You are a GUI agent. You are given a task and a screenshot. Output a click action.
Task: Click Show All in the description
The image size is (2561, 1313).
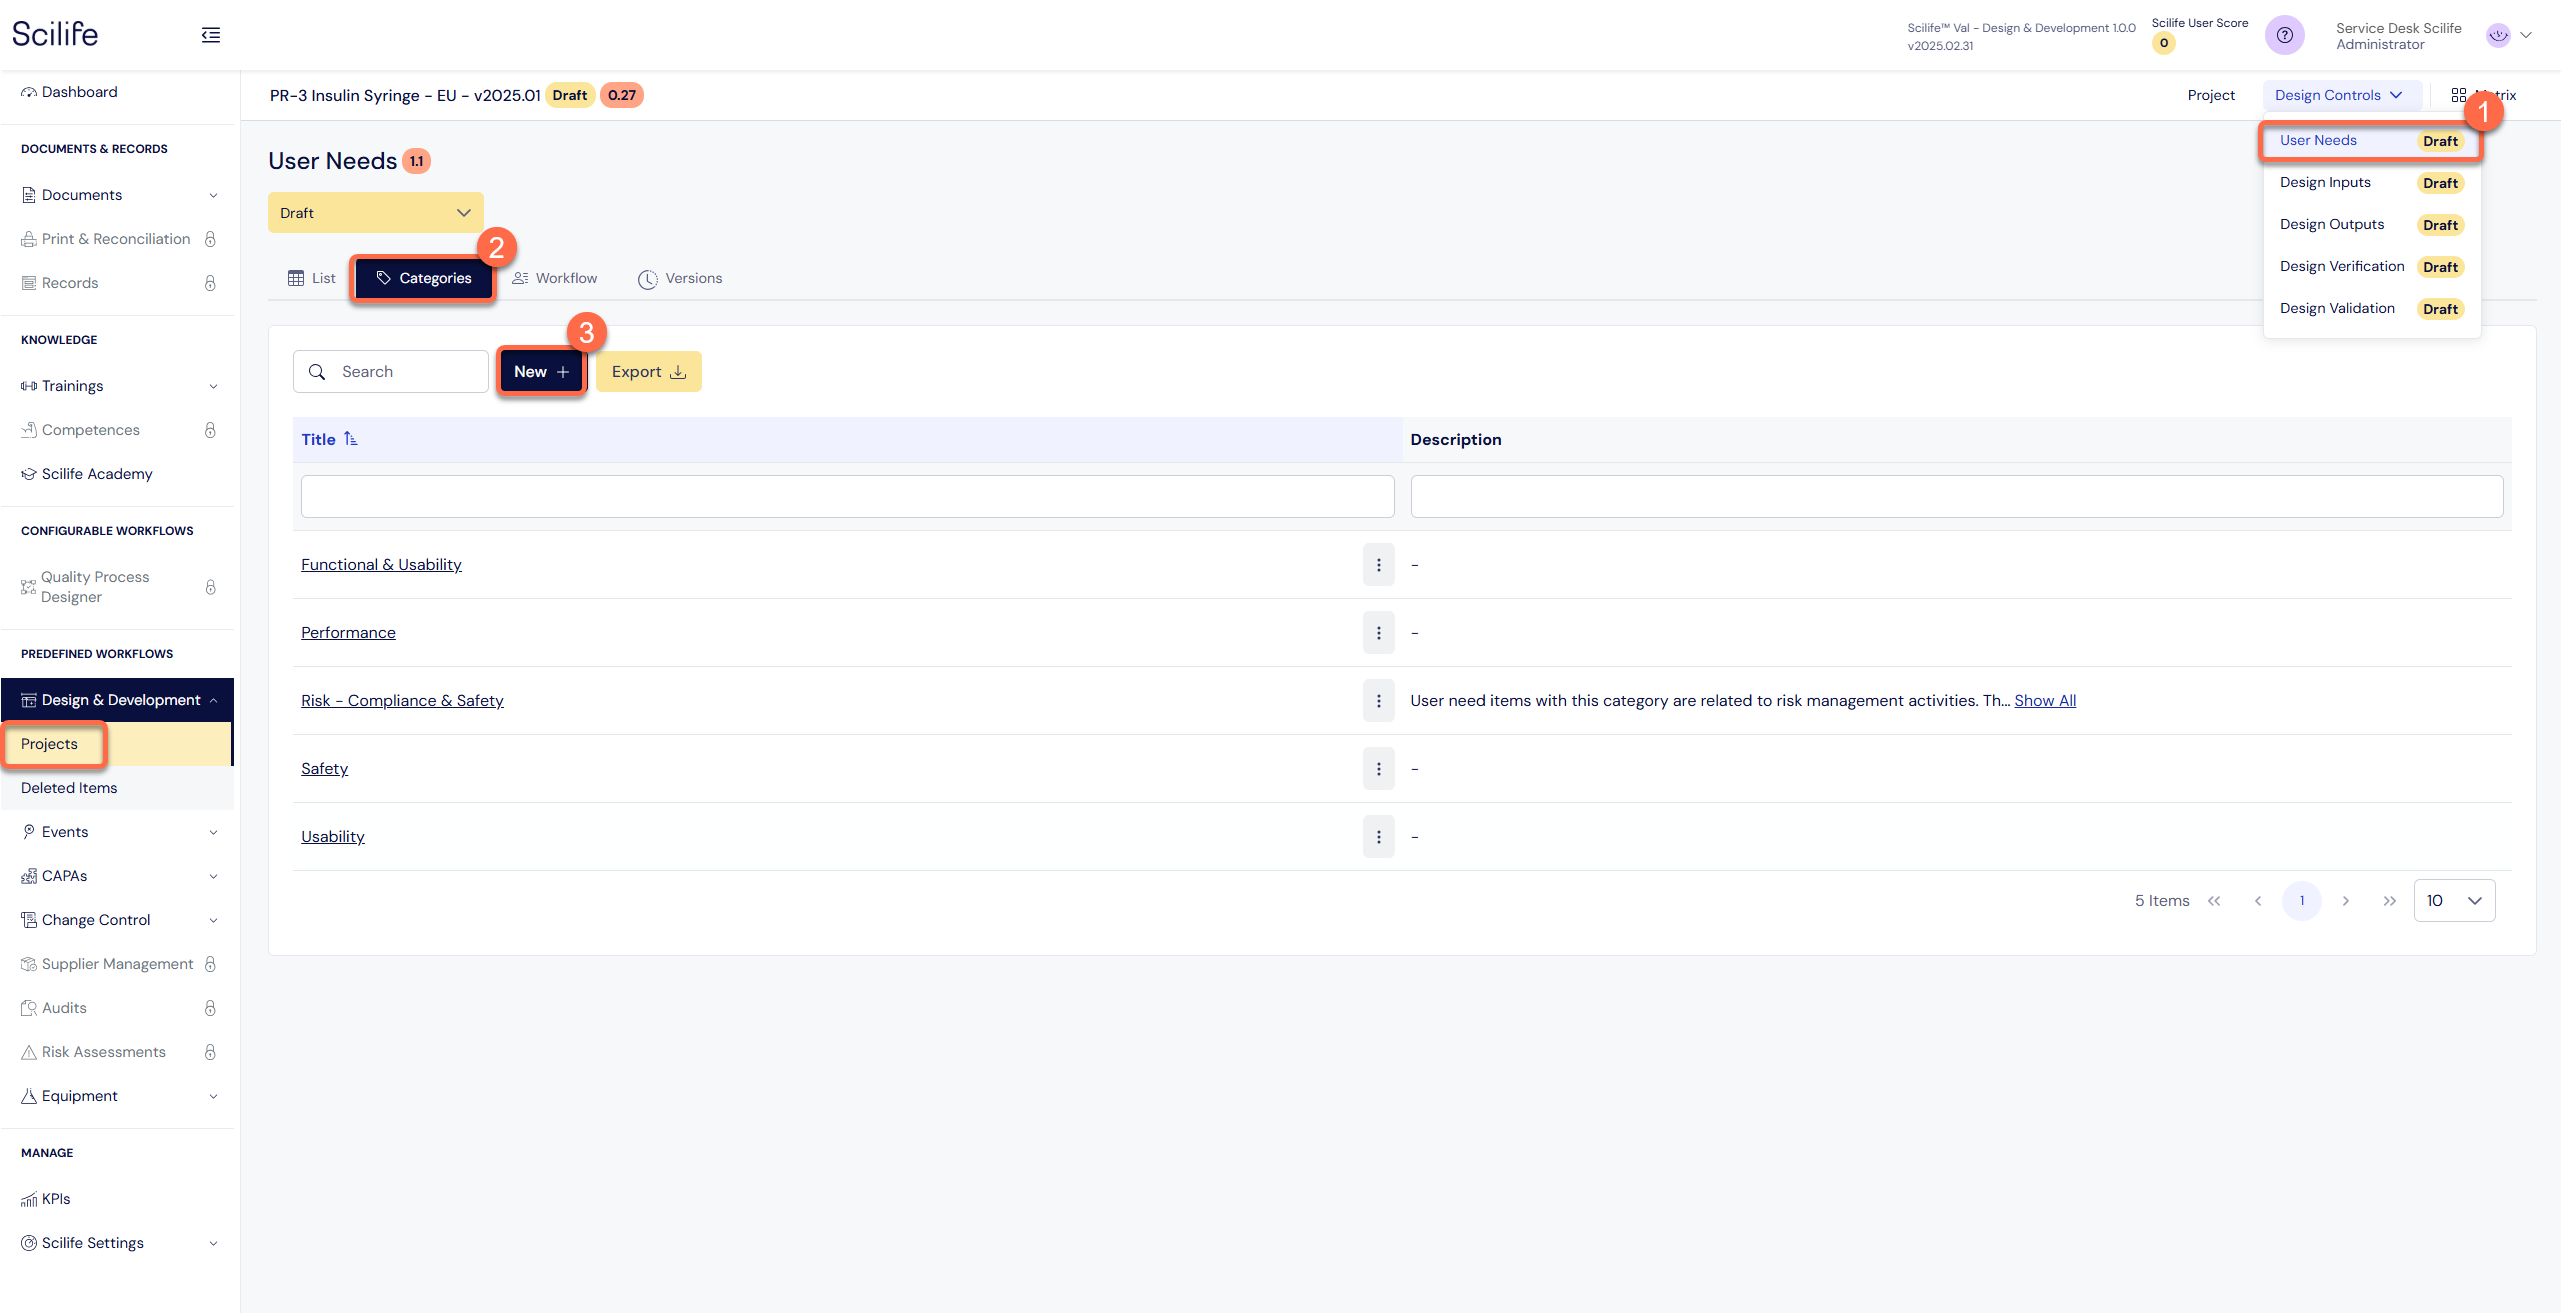coord(2044,701)
